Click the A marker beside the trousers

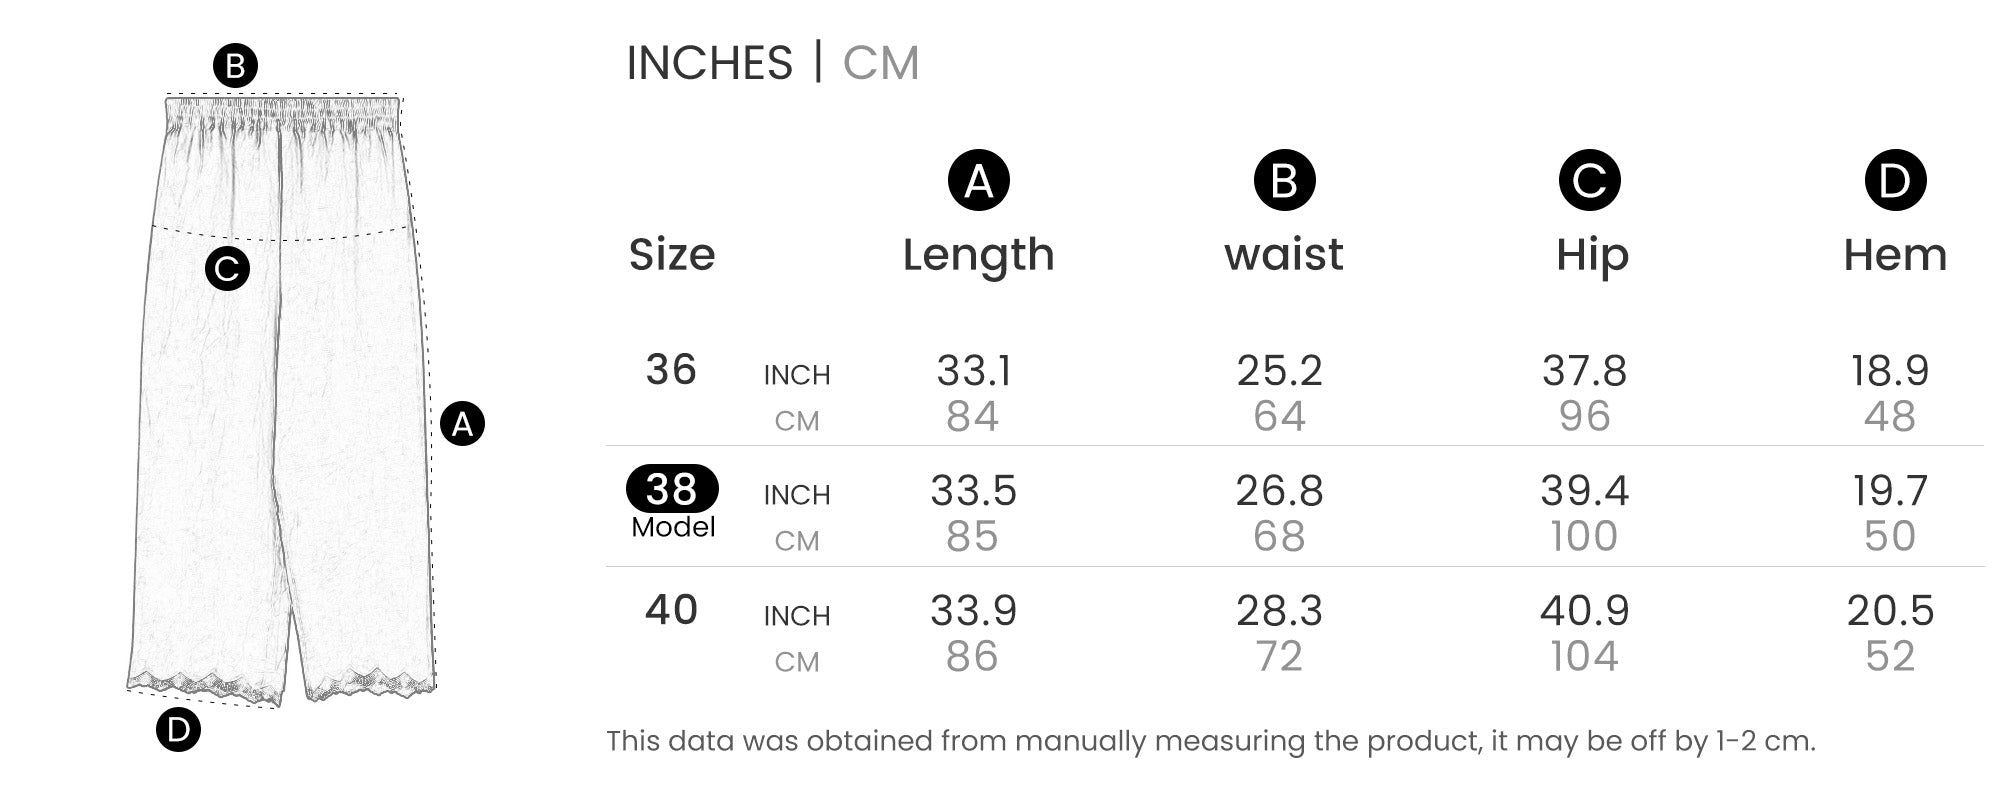[462, 424]
